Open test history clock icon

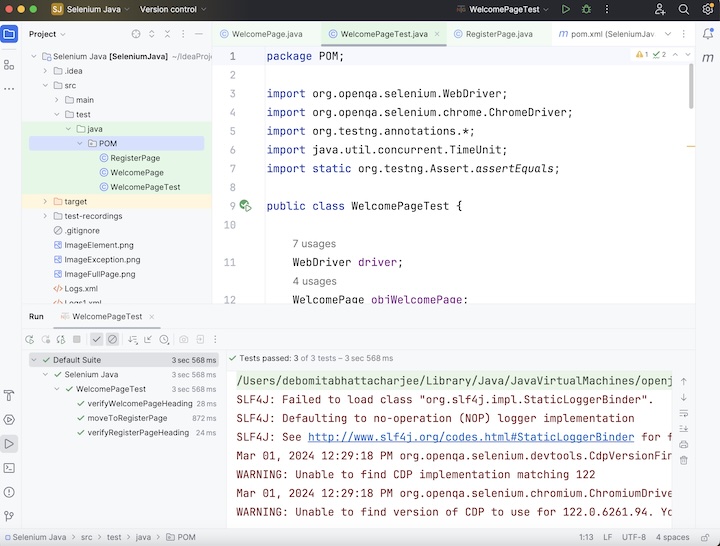pyautogui.click(x=164, y=340)
